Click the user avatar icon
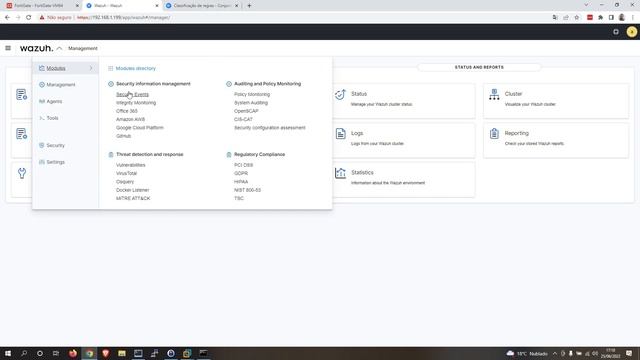 pos(631,32)
